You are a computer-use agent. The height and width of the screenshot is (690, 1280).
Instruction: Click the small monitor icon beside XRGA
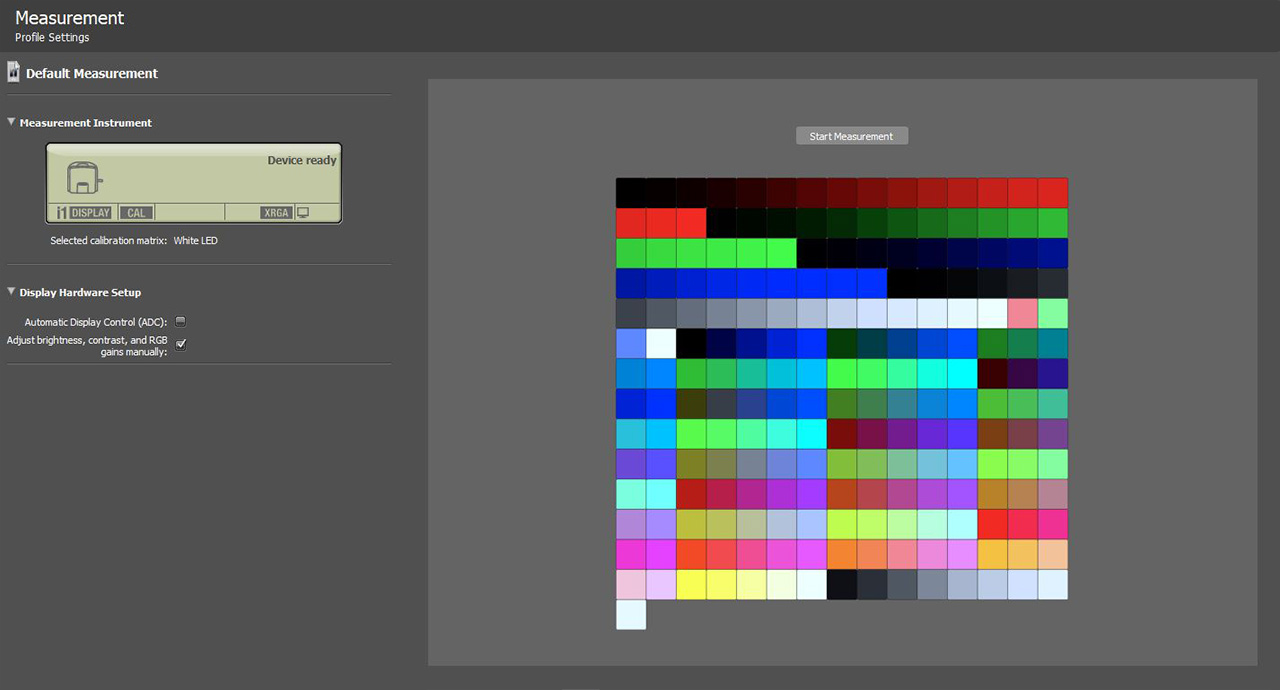click(x=303, y=213)
